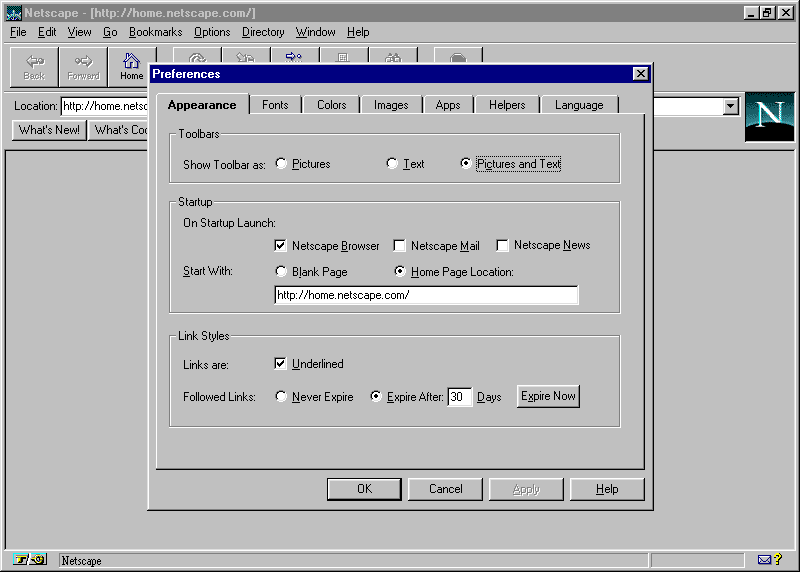The image size is (800, 572).
Task: Click the Help button in Preferences dialog
Action: [x=607, y=489]
